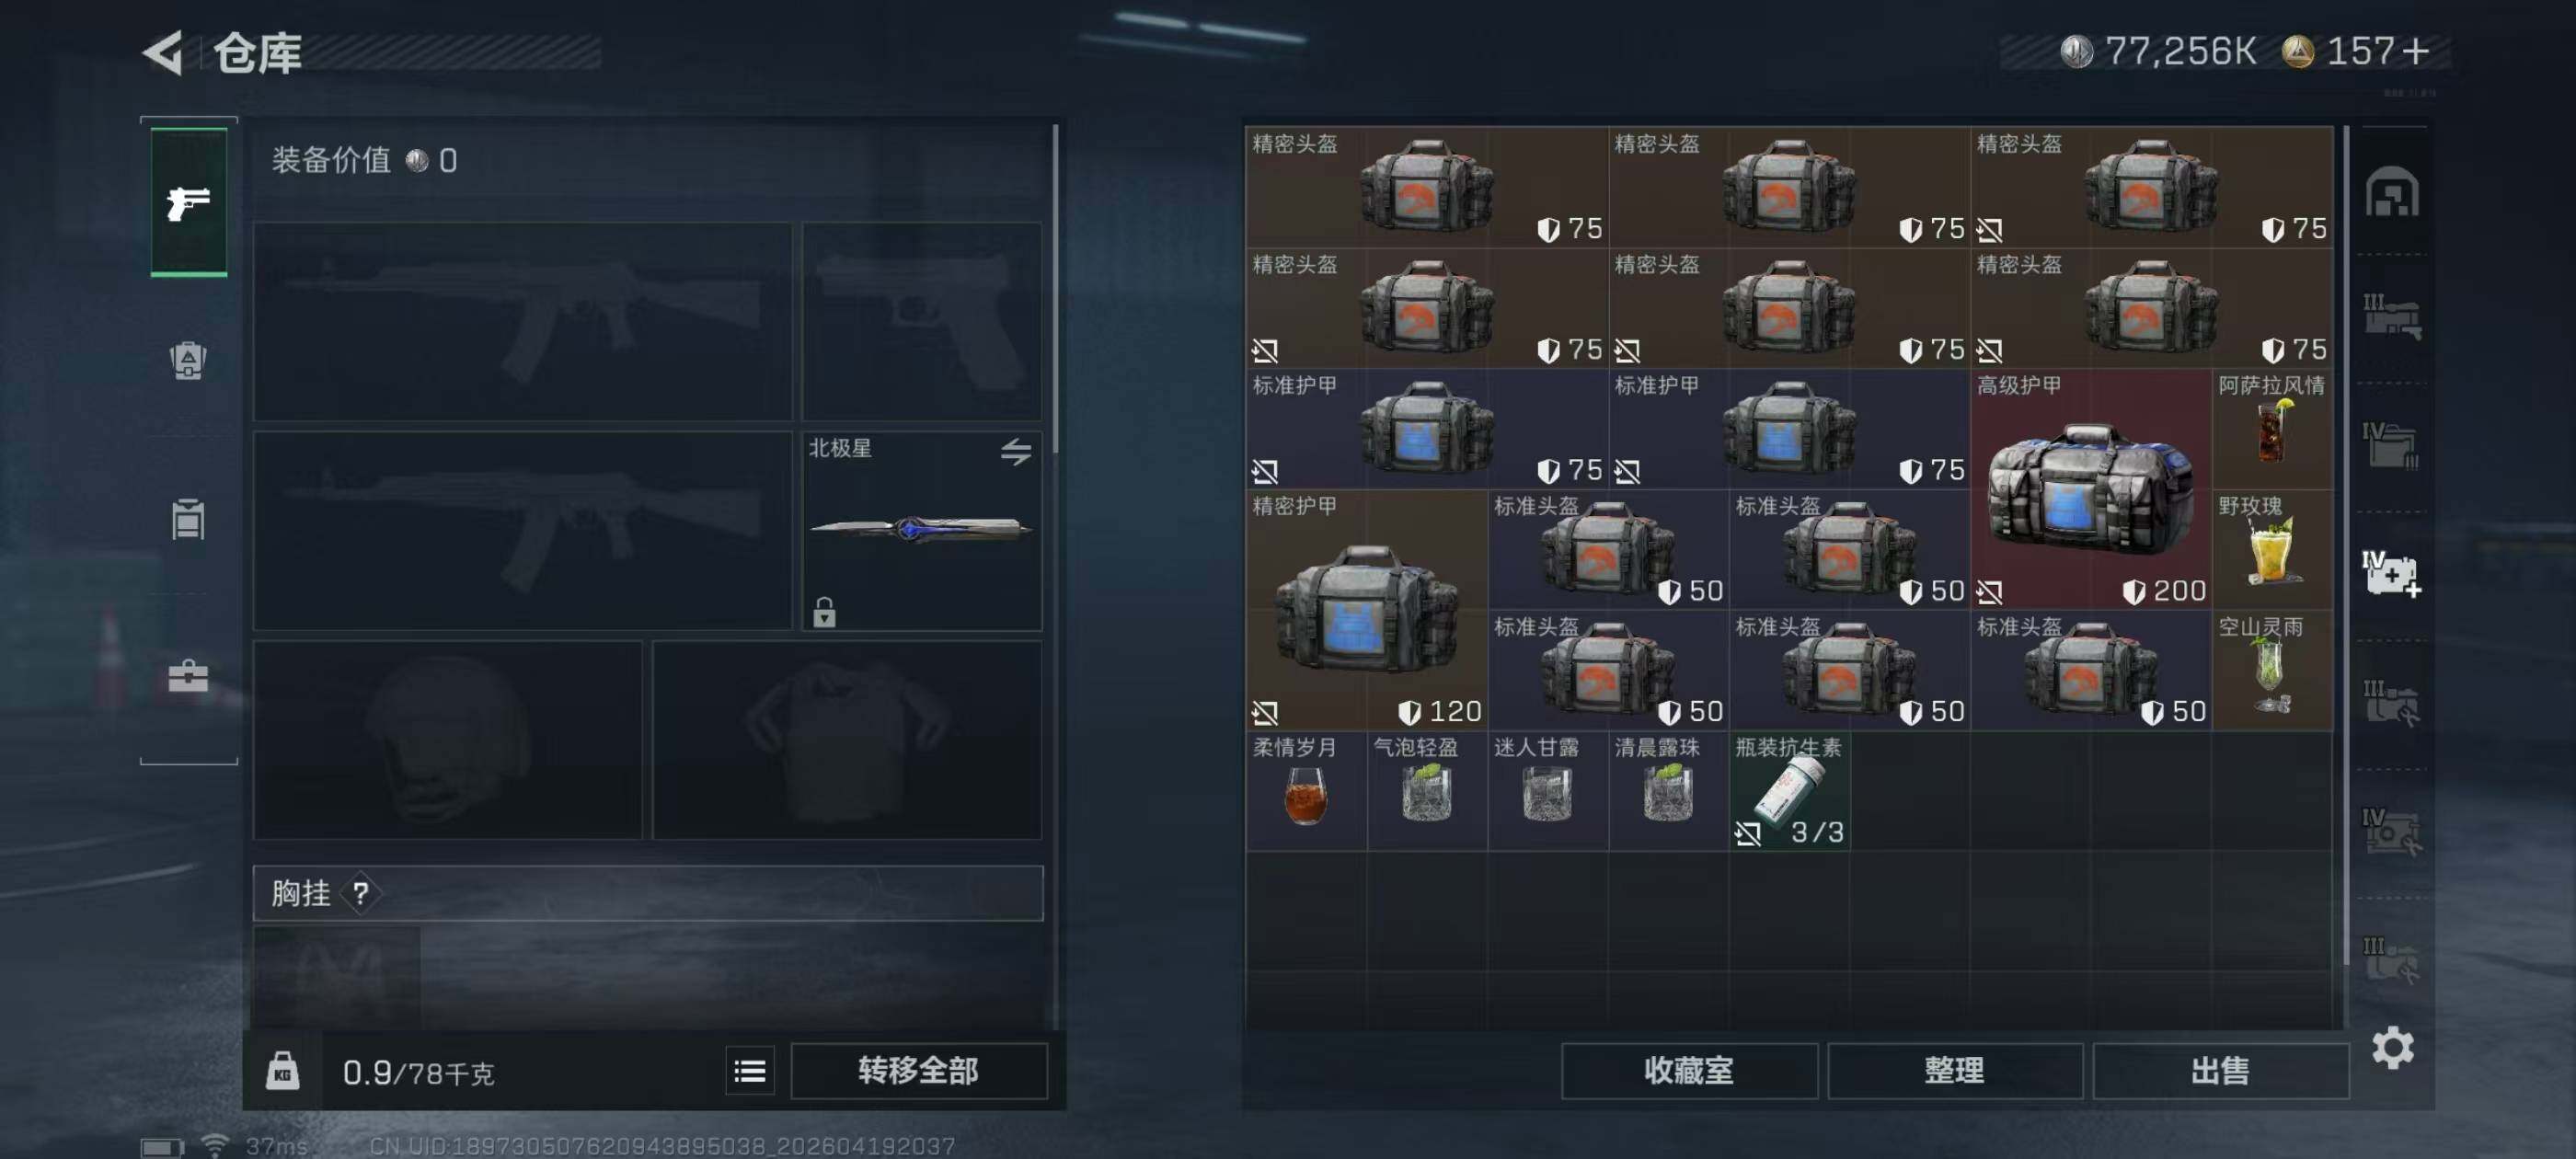Open the 收藏室 collection room
Viewport: 2576px width, 1159px height.
[x=1689, y=1071]
